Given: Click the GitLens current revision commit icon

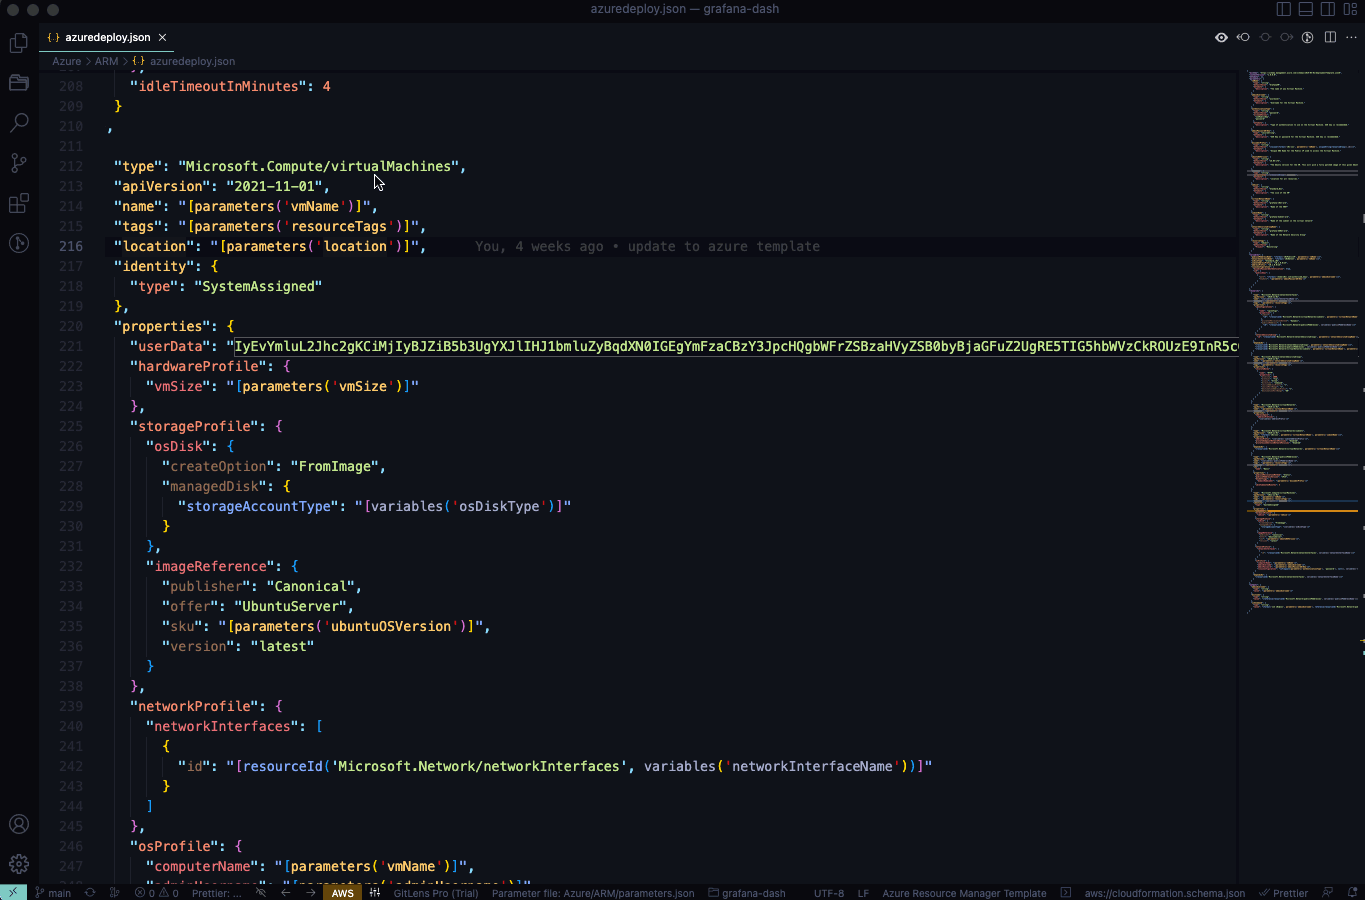Looking at the screenshot, I should click(x=1265, y=37).
